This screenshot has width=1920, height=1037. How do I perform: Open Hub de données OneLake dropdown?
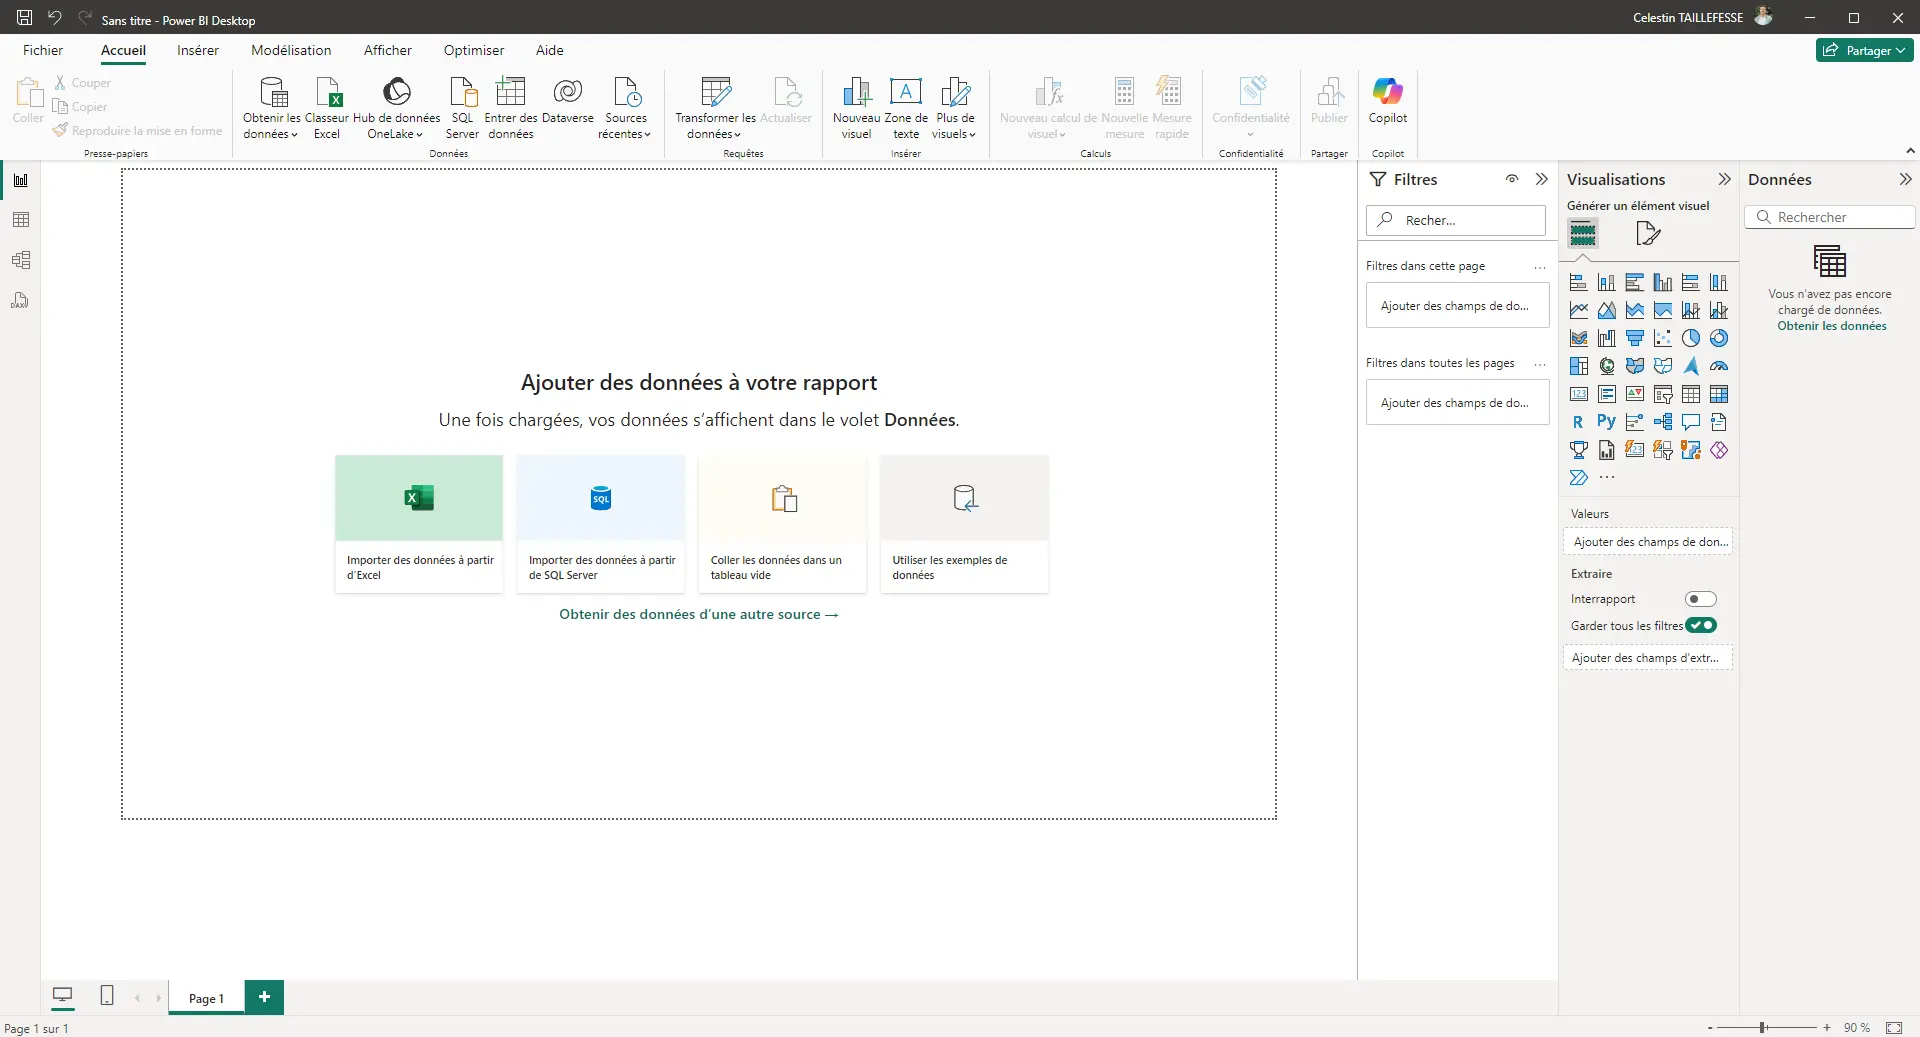[x=396, y=109]
